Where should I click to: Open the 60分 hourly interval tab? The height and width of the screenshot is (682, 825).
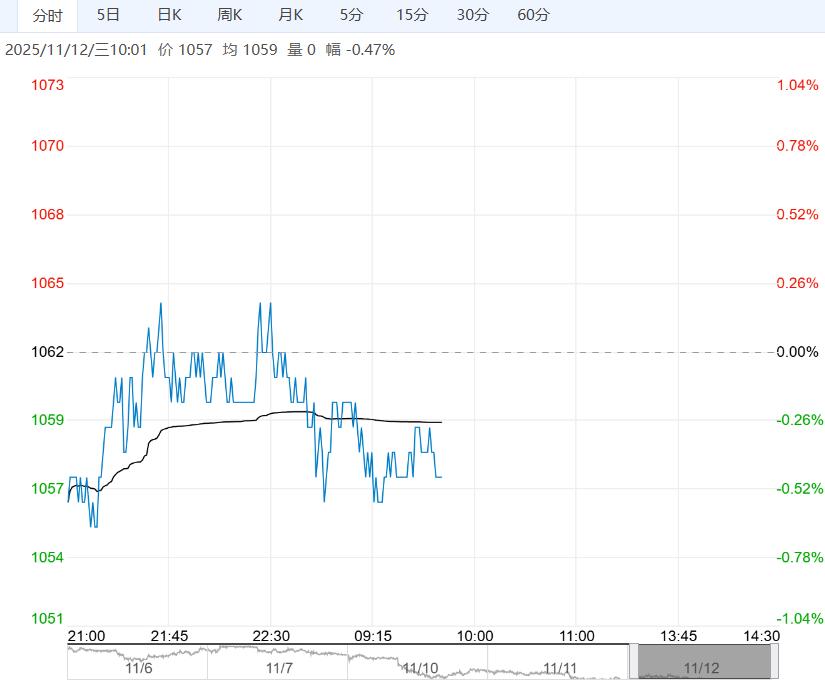pos(534,15)
